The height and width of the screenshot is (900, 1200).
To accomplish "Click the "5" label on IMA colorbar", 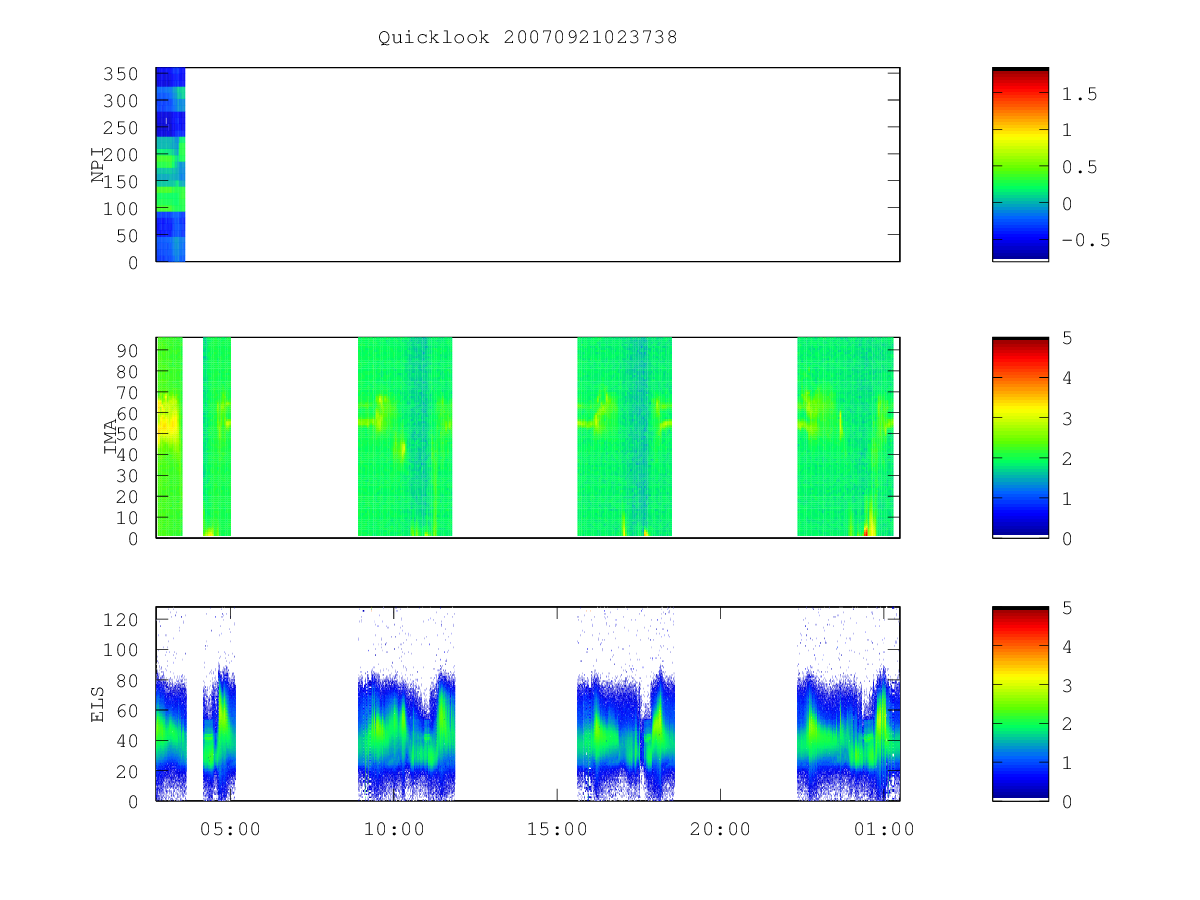I will pos(1067,338).
